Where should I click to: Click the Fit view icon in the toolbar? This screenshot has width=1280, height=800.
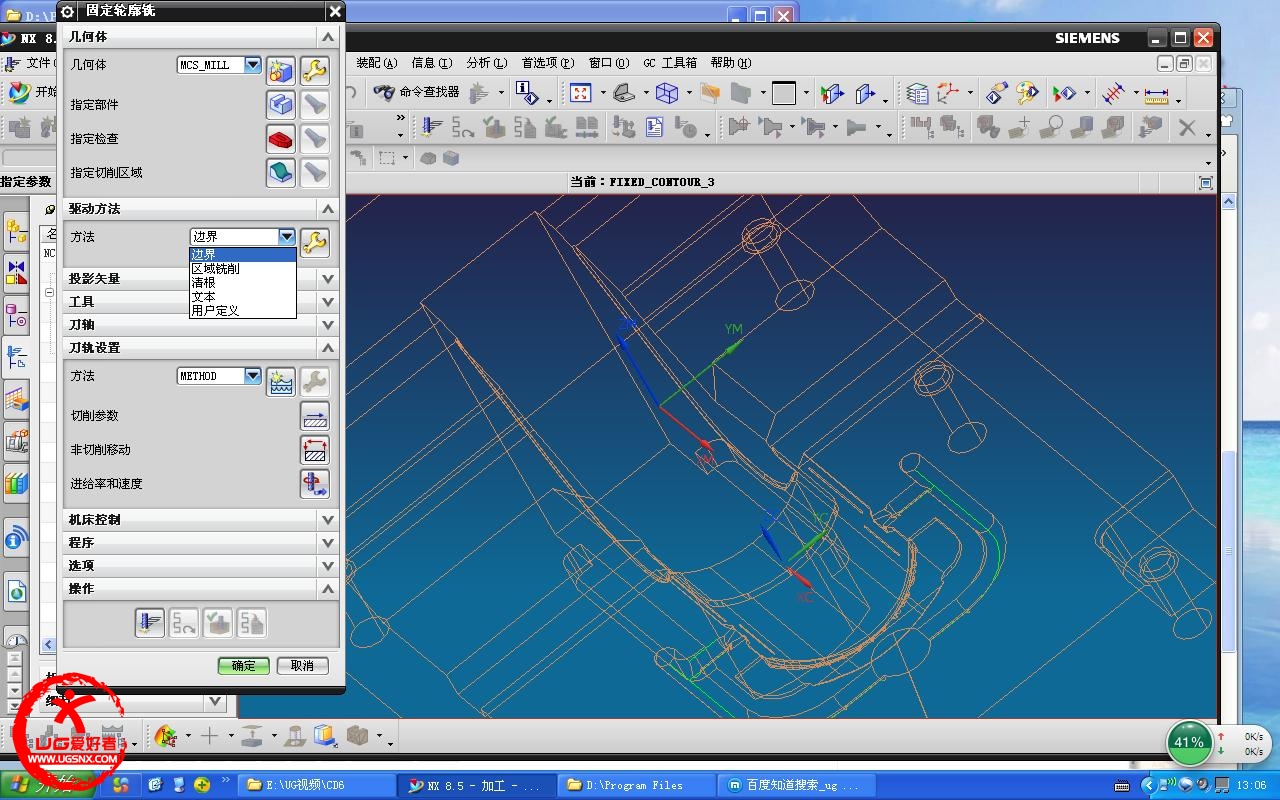point(580,93)
